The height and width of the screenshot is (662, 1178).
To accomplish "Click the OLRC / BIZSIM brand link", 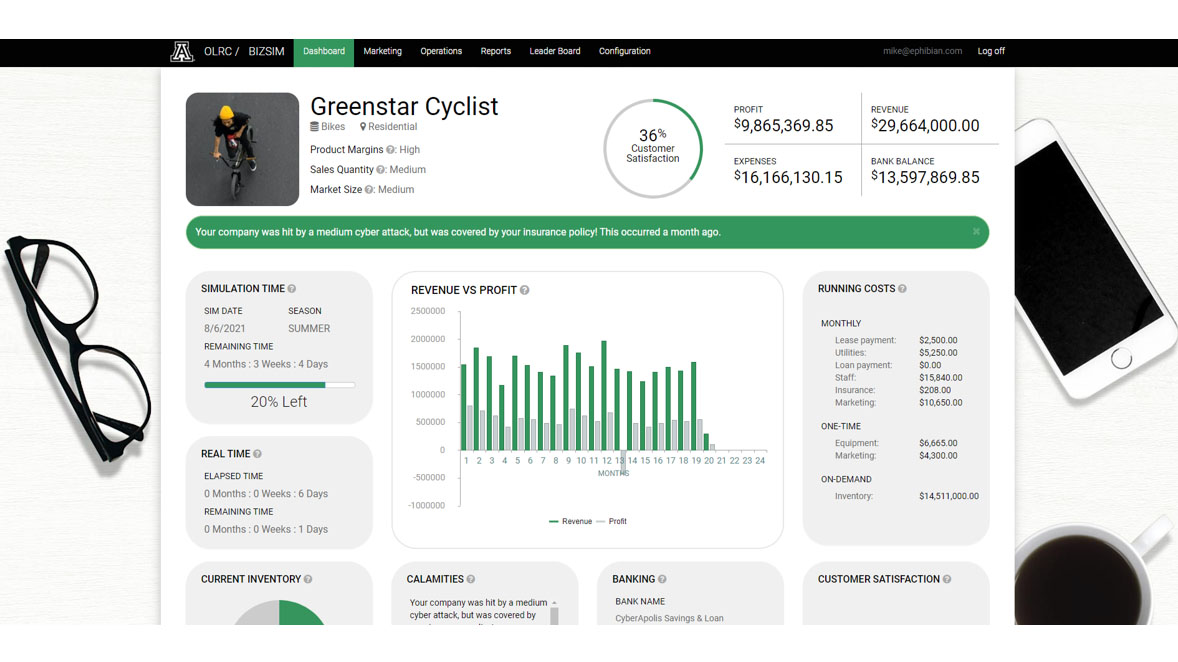I will coord(244,51).
